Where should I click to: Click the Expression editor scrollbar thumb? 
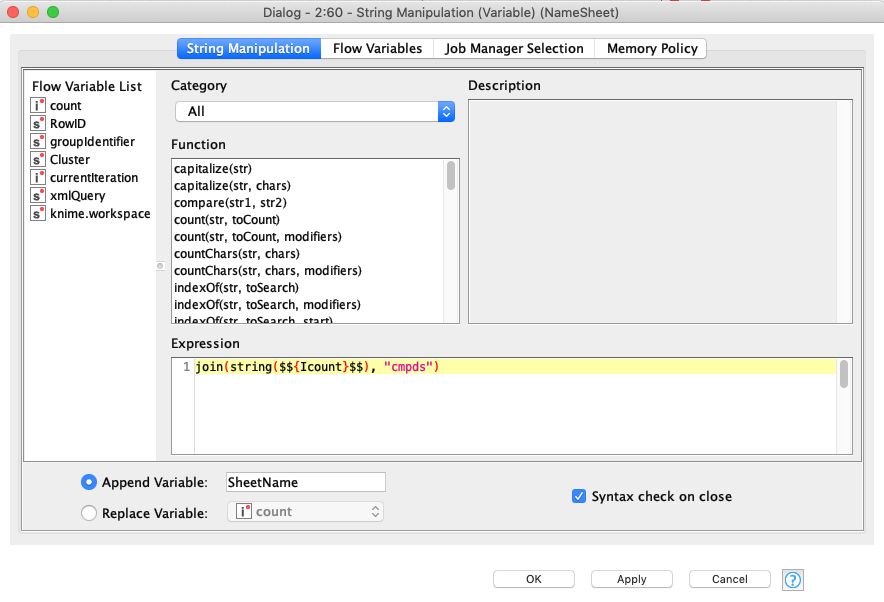coord(843,374)
